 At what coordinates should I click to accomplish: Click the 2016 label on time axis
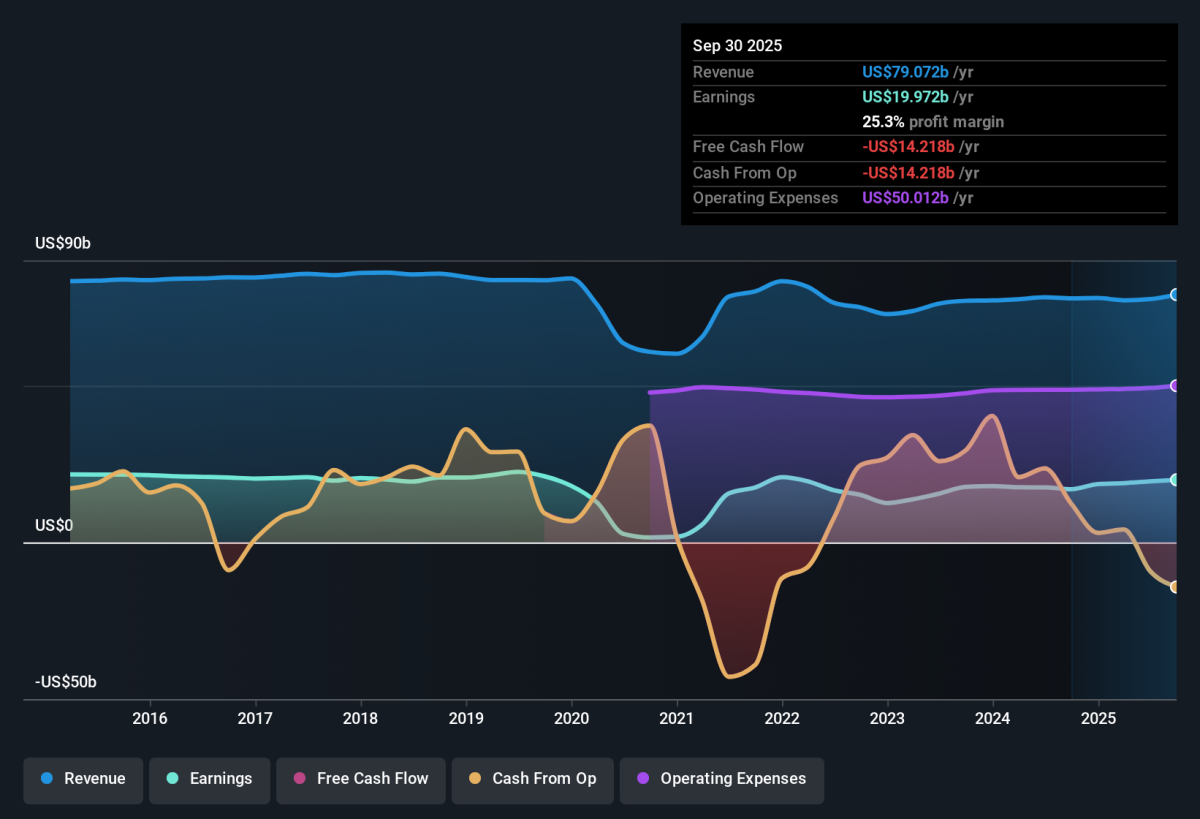point(149,718)
